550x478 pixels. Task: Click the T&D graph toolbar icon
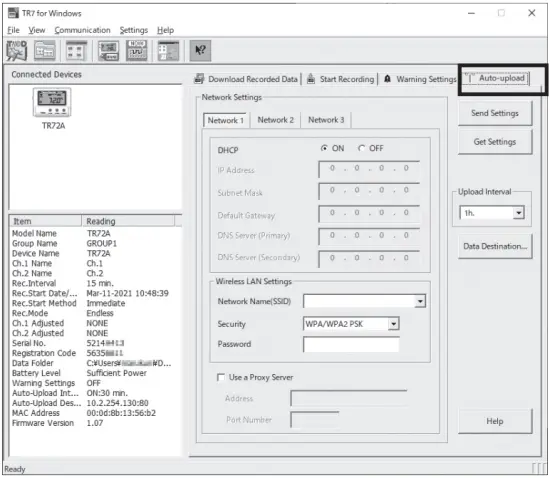(x=16, y=51)
